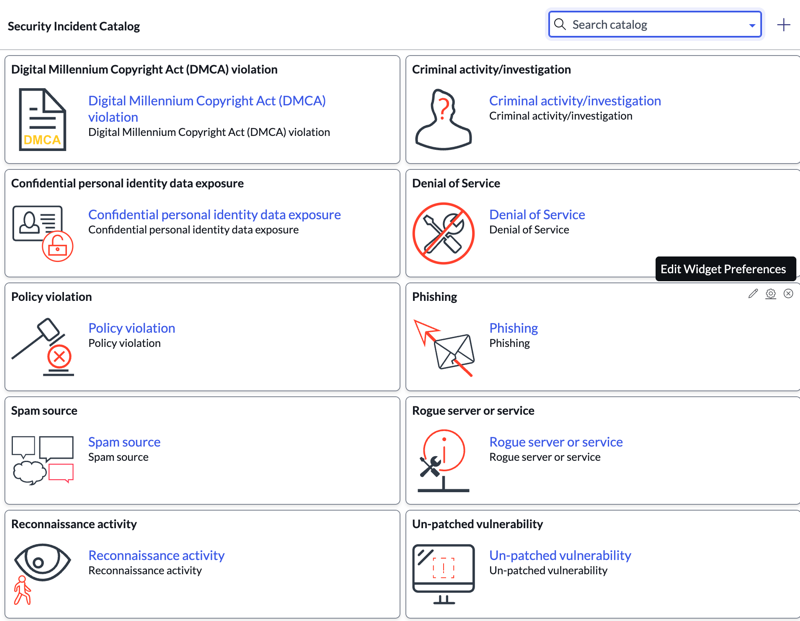800x621 pixels.
Task: Click the Policy violation gavel icon
Action: pyautogui.click(x=43, y=347)
